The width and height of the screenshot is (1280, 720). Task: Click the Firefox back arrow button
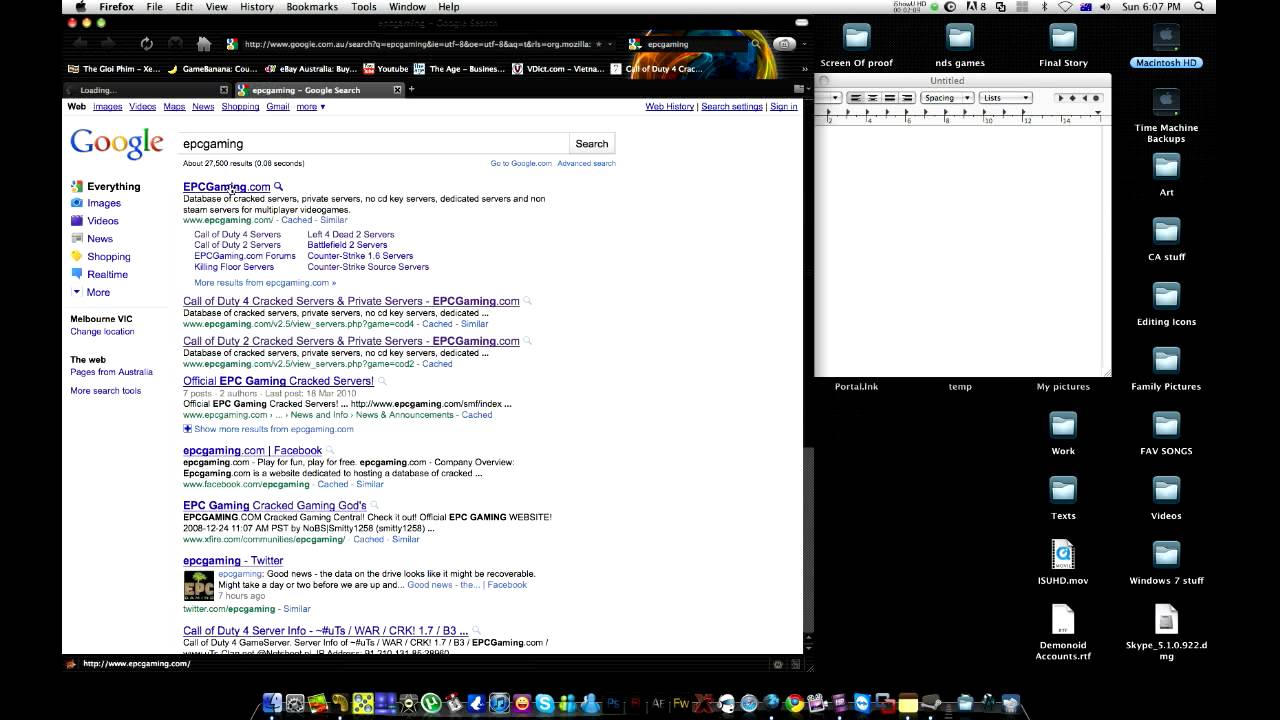point(80,44)
